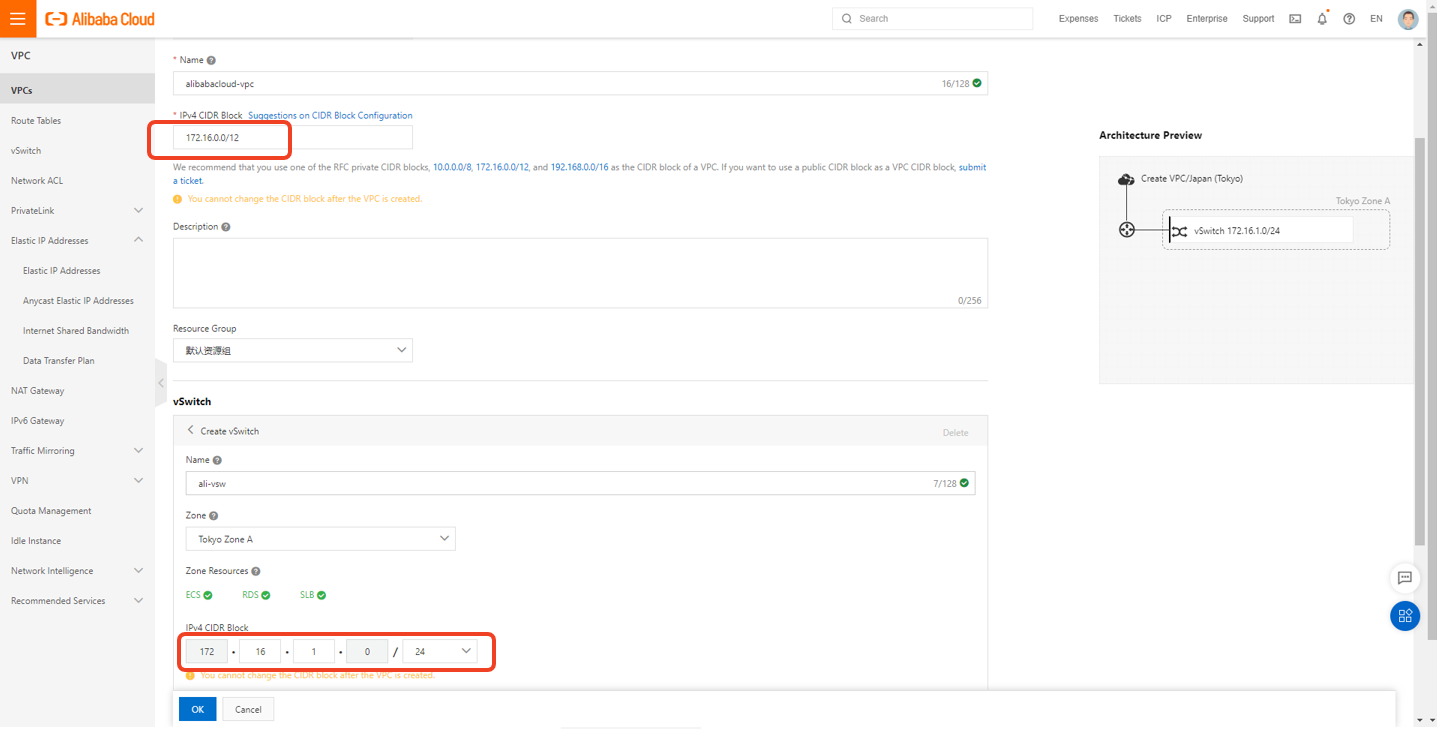Open the Cloud Shell terminal icon
Screen dimensions: 1437x729
click(1295, 18)
